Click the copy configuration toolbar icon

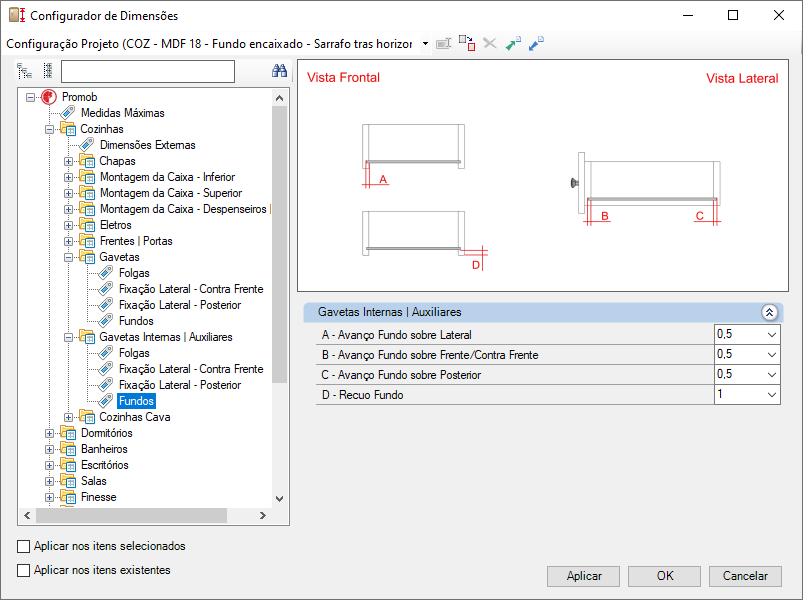click(x=467, y=44)
